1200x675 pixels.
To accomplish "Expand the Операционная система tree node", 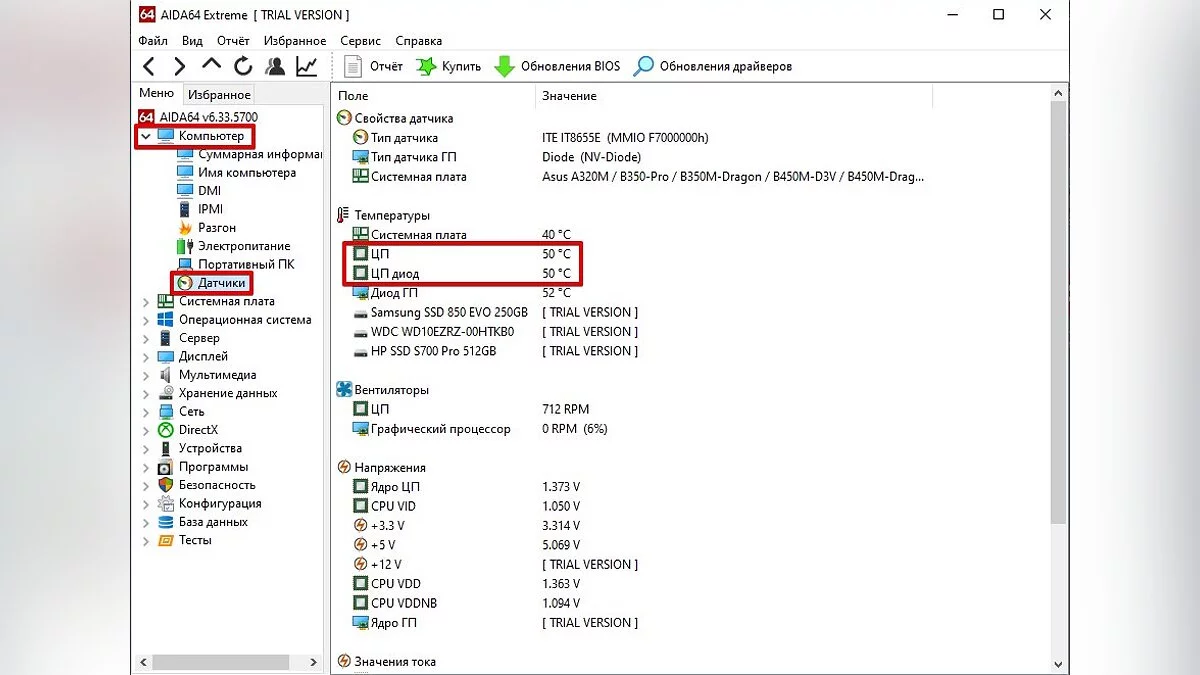I will point(146,320).
